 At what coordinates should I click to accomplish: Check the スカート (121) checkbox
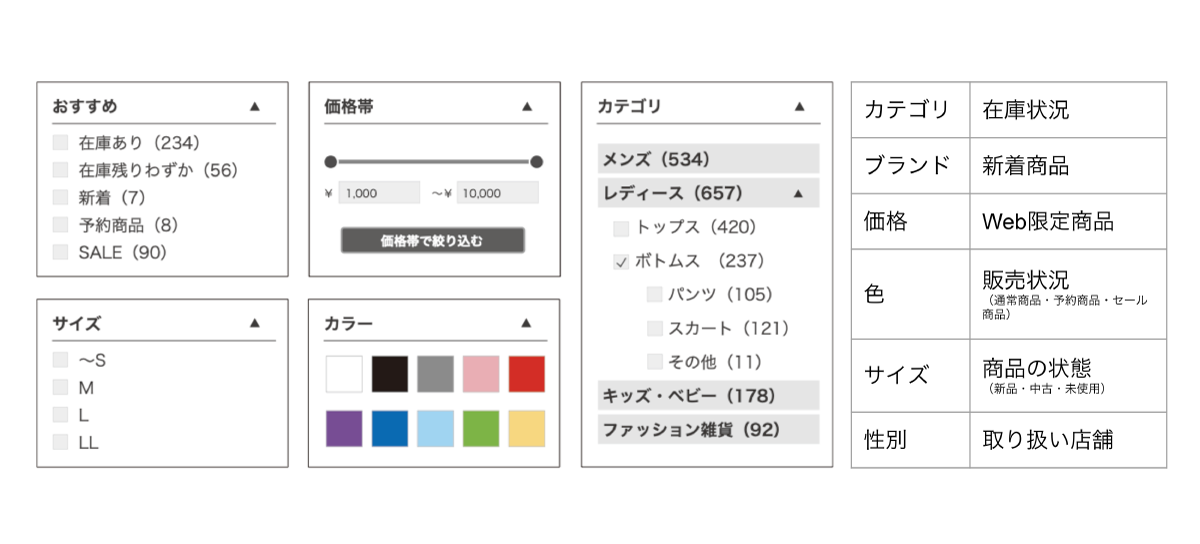pos(654,328)
